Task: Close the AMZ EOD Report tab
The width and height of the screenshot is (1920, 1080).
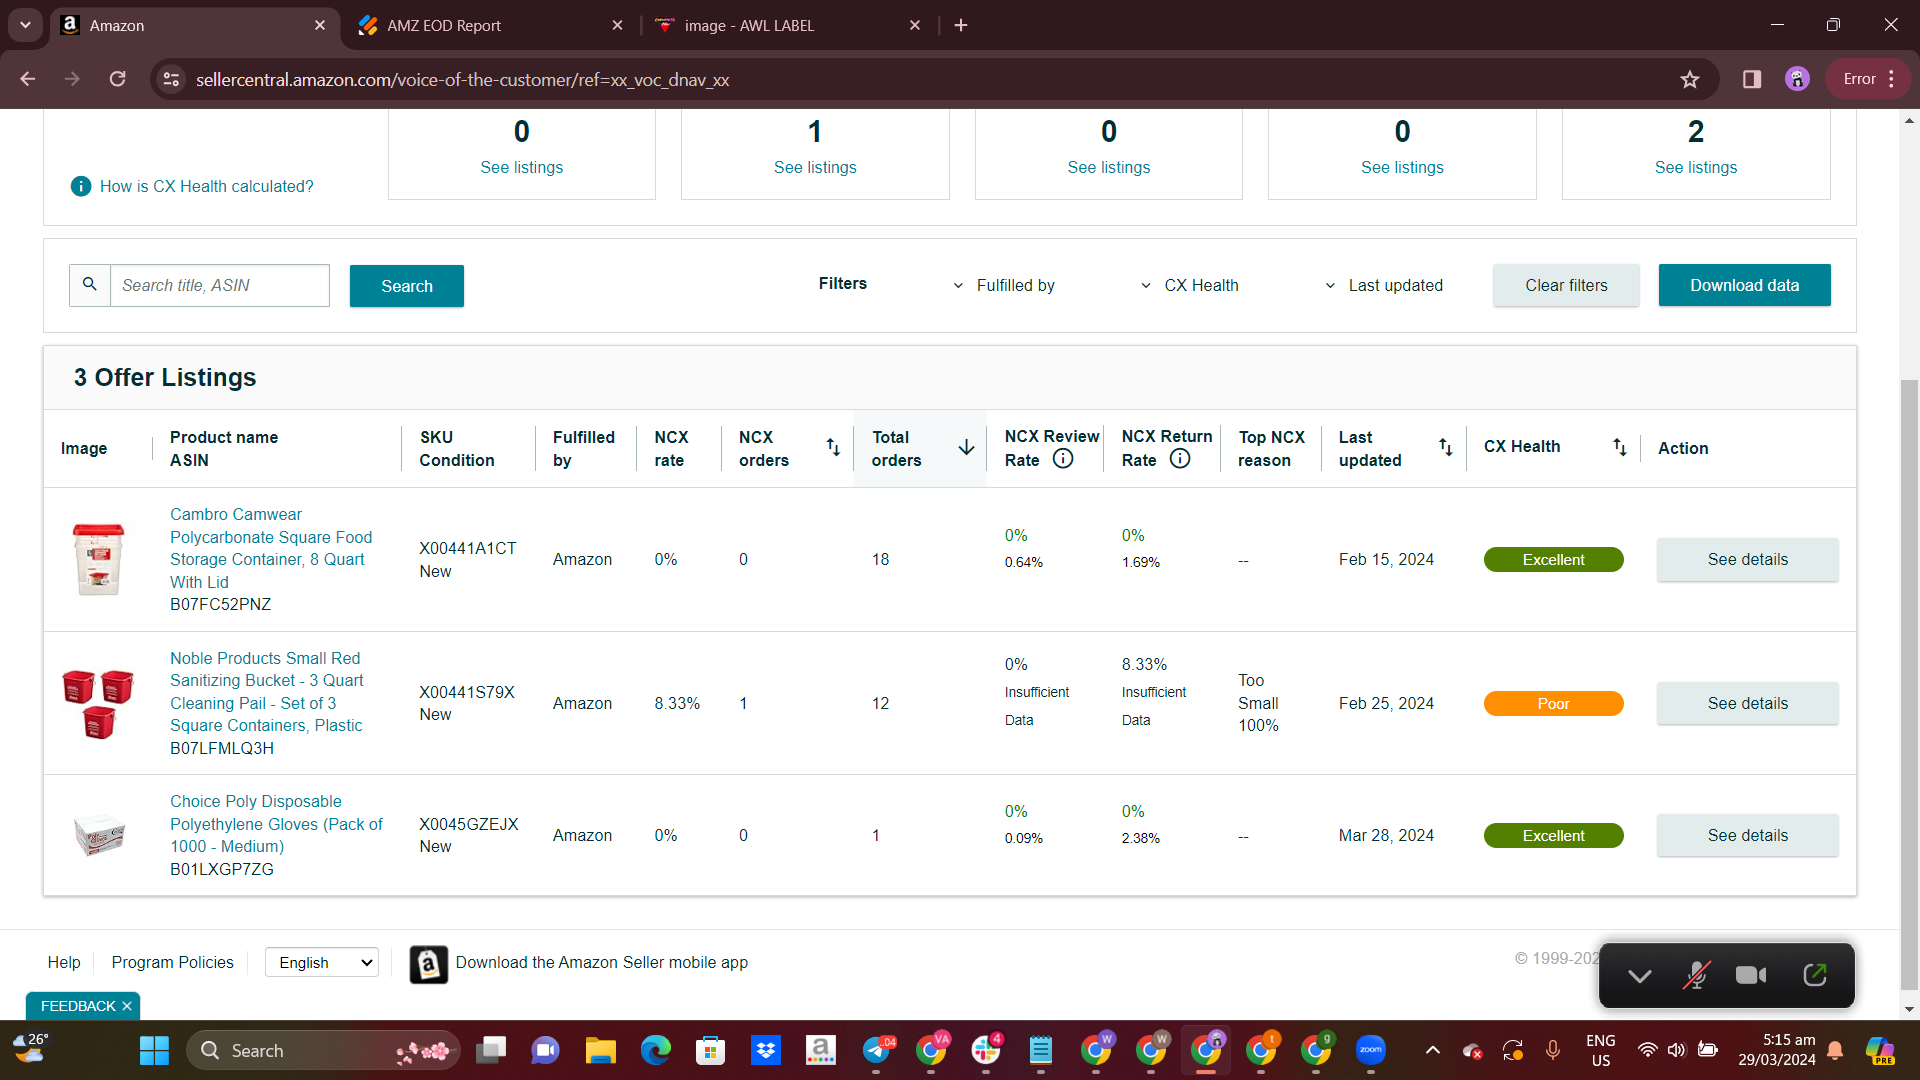Action: pos(617,25)
